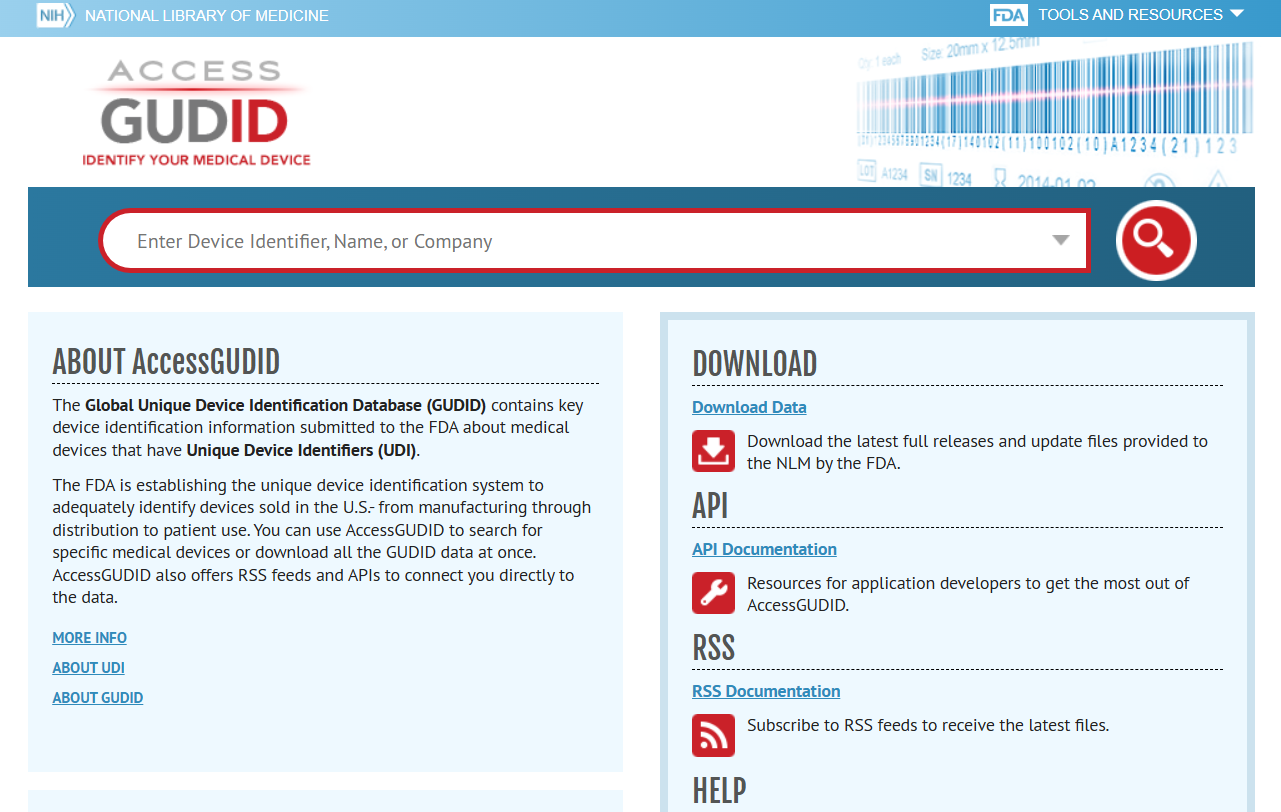Screen dimensions: 1281x812
Task: Click the 'Subscribe to RSS feeds' description text
Action: (928, 725)
